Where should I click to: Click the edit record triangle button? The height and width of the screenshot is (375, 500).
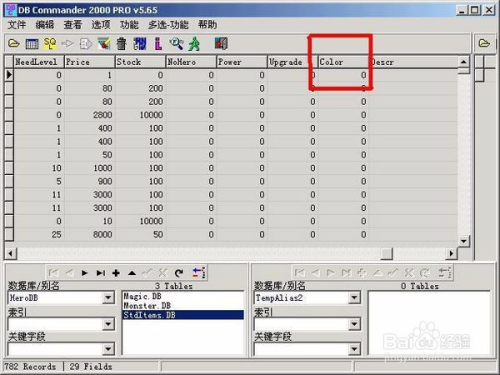point(132,273)
